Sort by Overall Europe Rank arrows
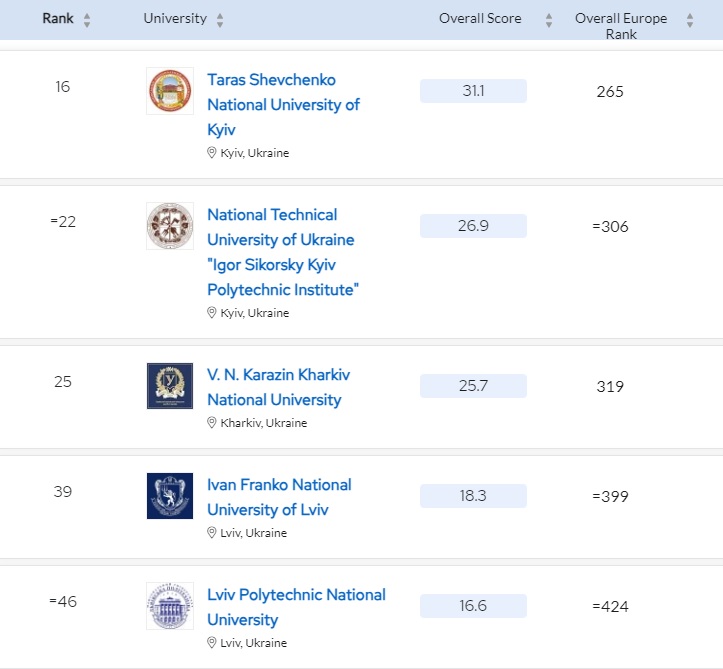The width and height of the screenshot is (723, 669). coord(689,20)
